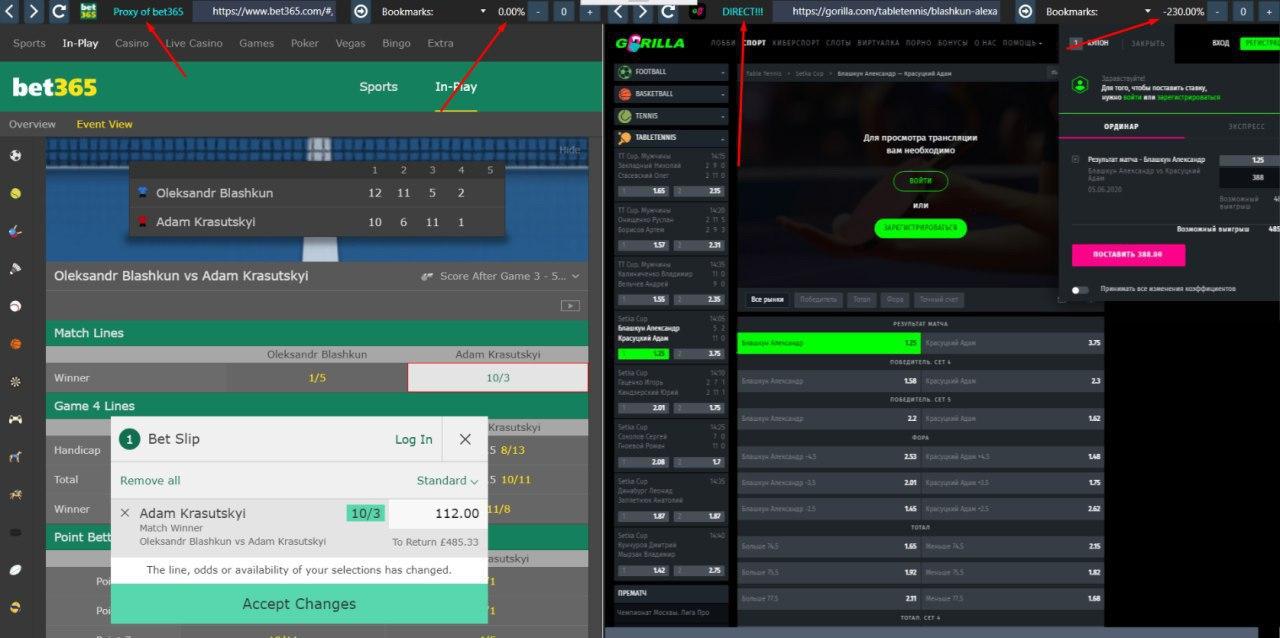Select the orange basketball icon in bet365 sidebar
1280x638 pixels.
click(15, 344)
